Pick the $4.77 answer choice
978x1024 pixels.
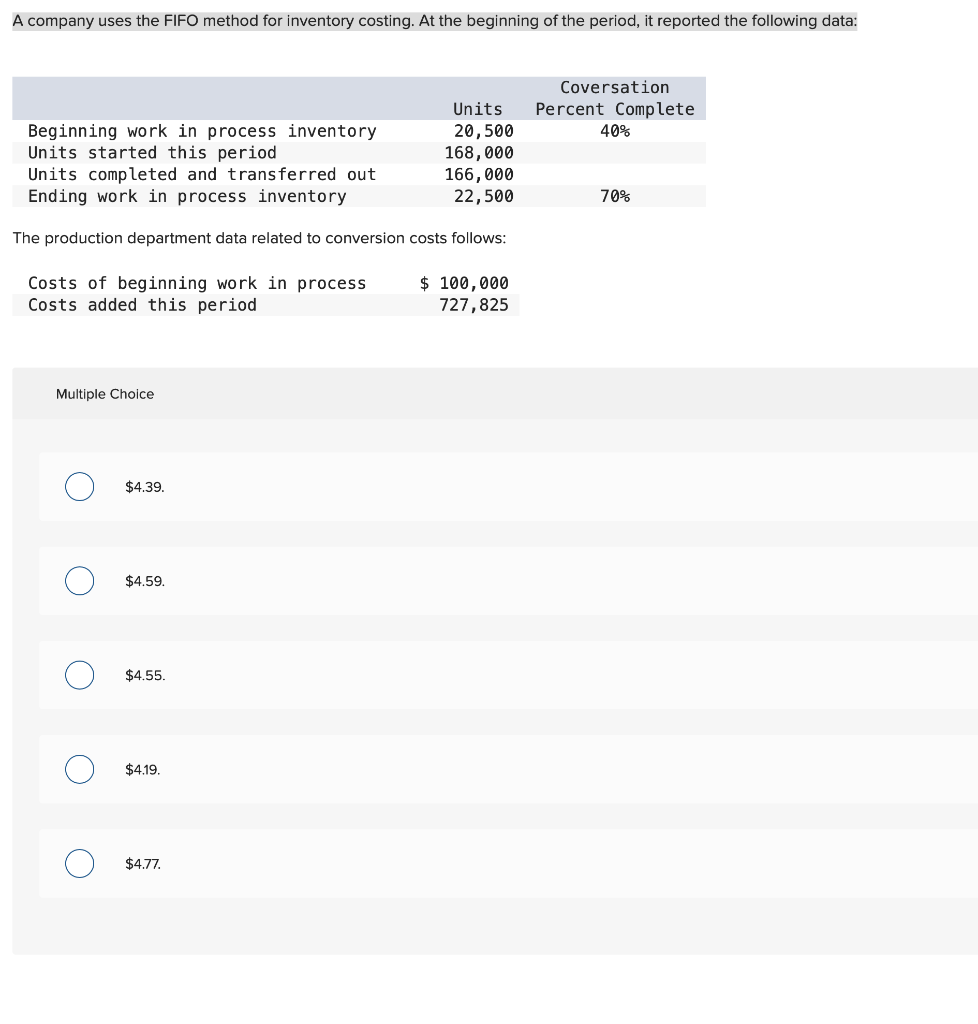[79, 863]
